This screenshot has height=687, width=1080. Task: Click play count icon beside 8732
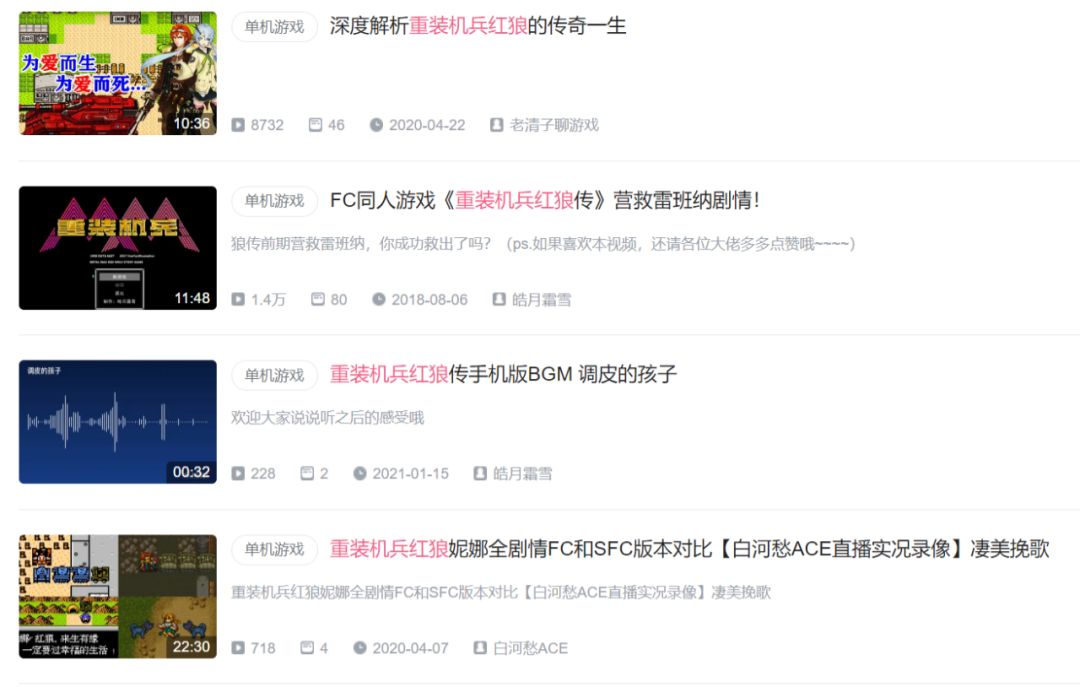coord(238,125)
